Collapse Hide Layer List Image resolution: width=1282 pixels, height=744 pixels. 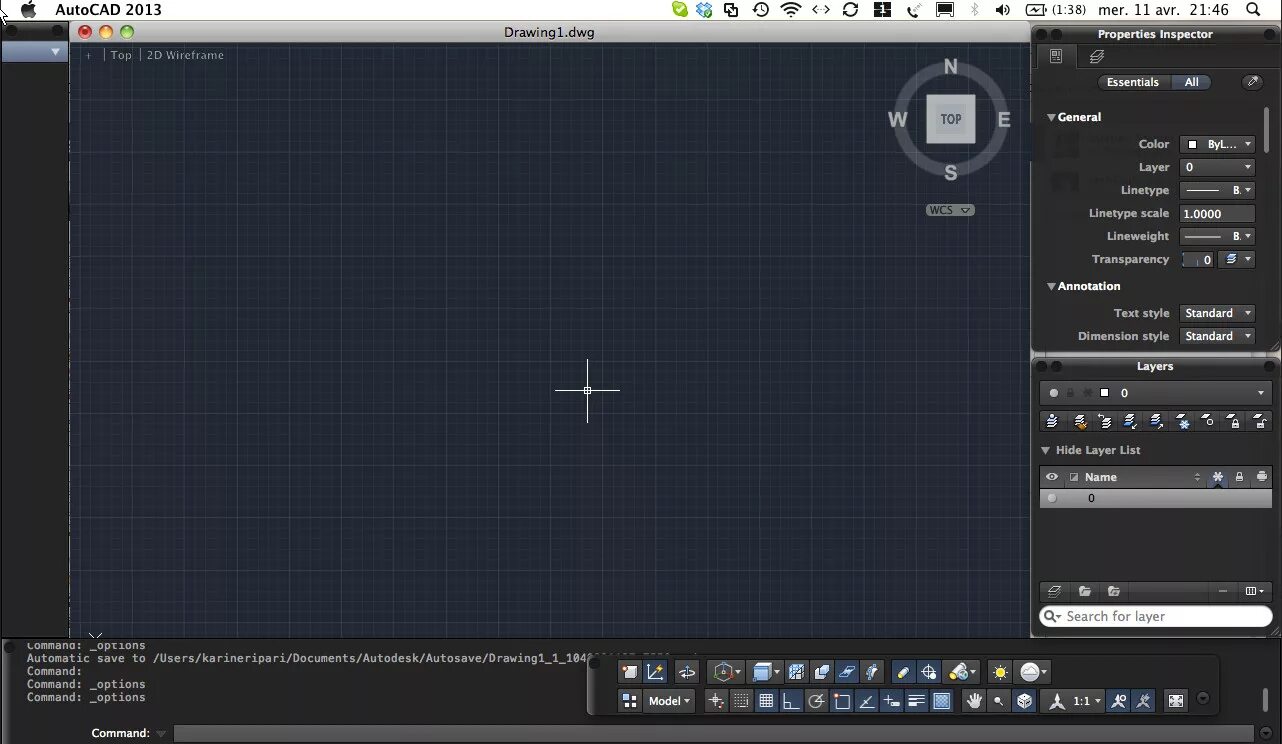click(1046, 450)
